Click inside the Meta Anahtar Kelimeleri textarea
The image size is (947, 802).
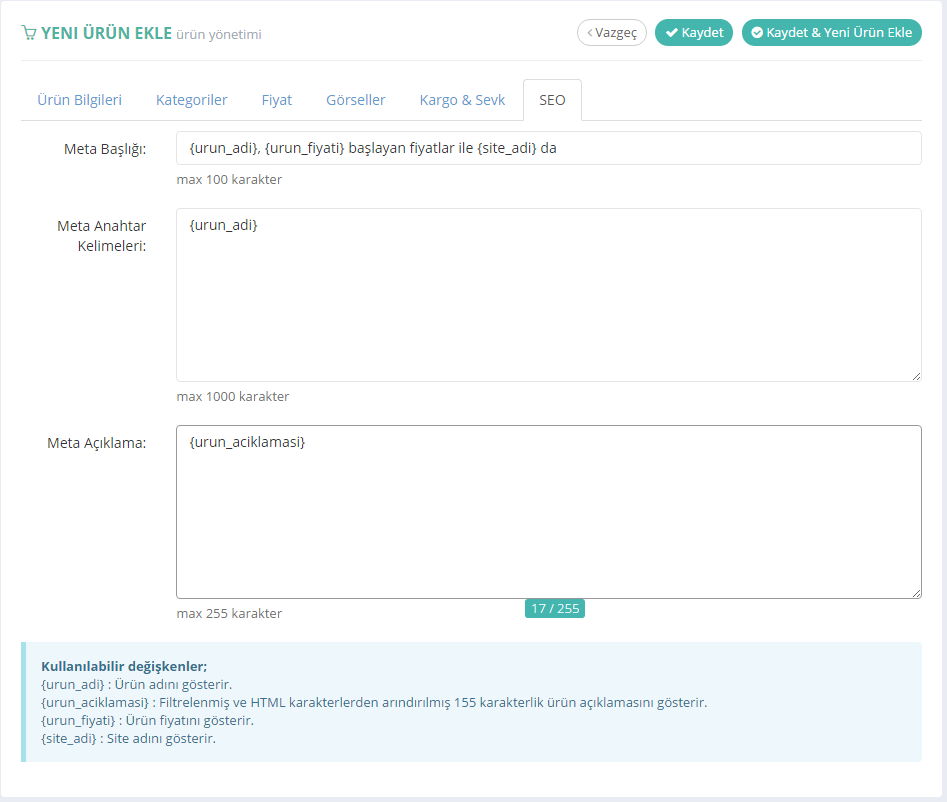(548, 294)
